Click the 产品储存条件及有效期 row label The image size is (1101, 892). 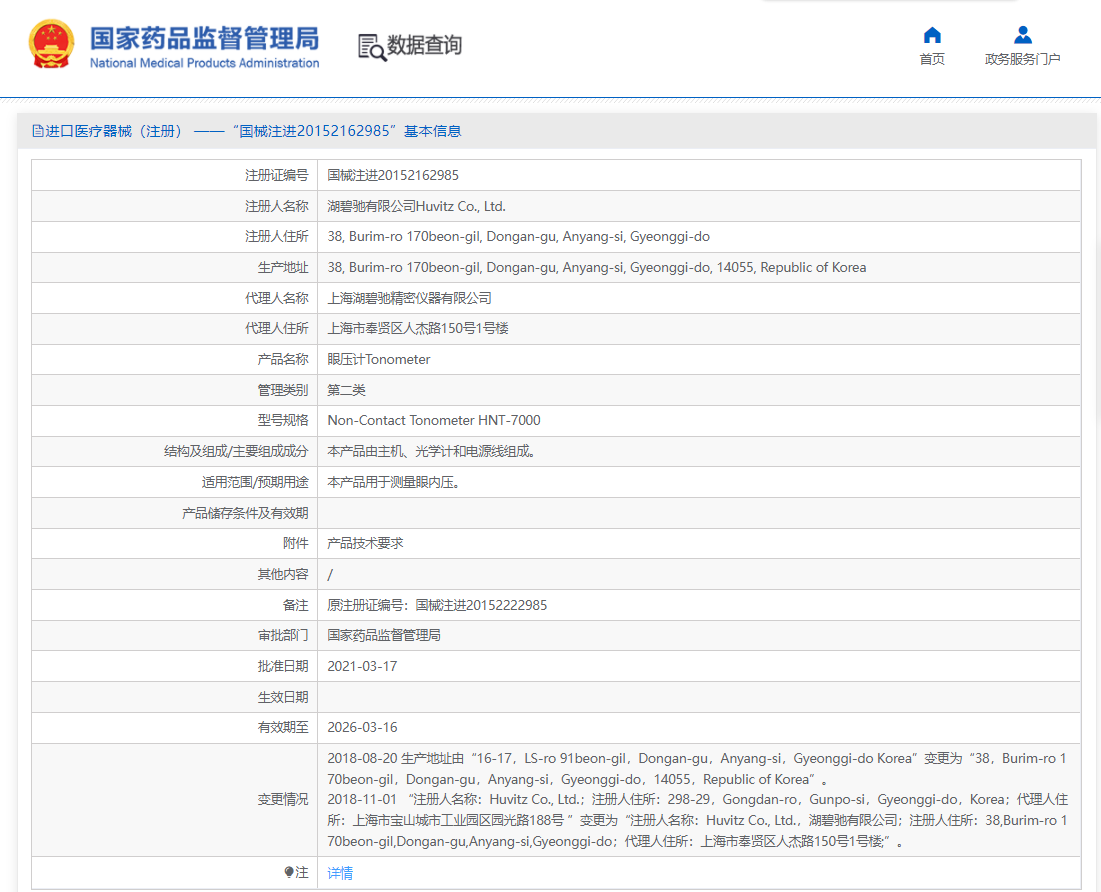click(x=245, y=513)
